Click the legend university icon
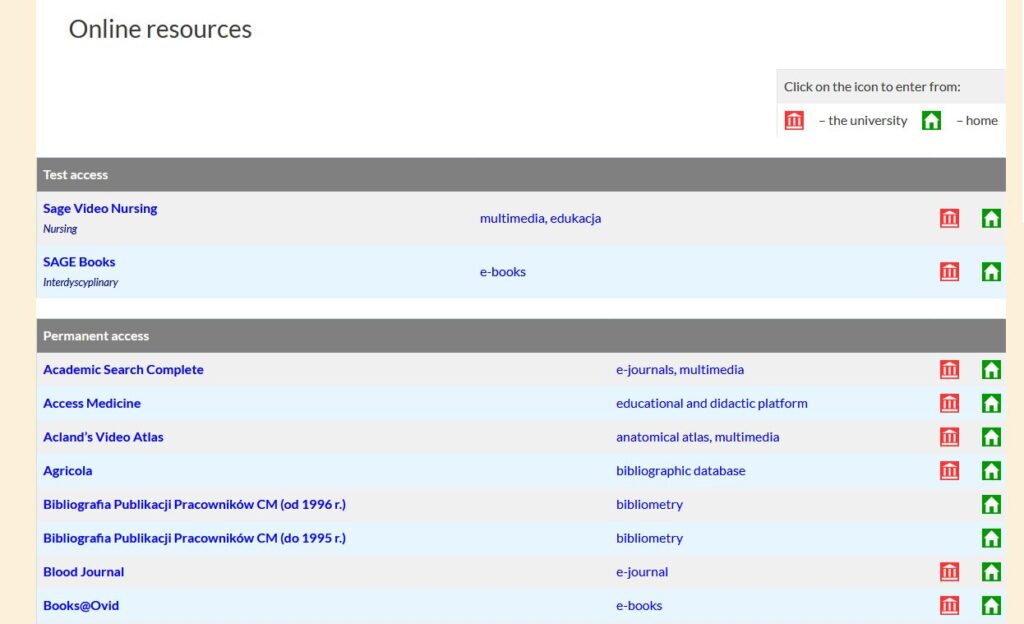This screenshot has width=1024, height=624. 793,120
